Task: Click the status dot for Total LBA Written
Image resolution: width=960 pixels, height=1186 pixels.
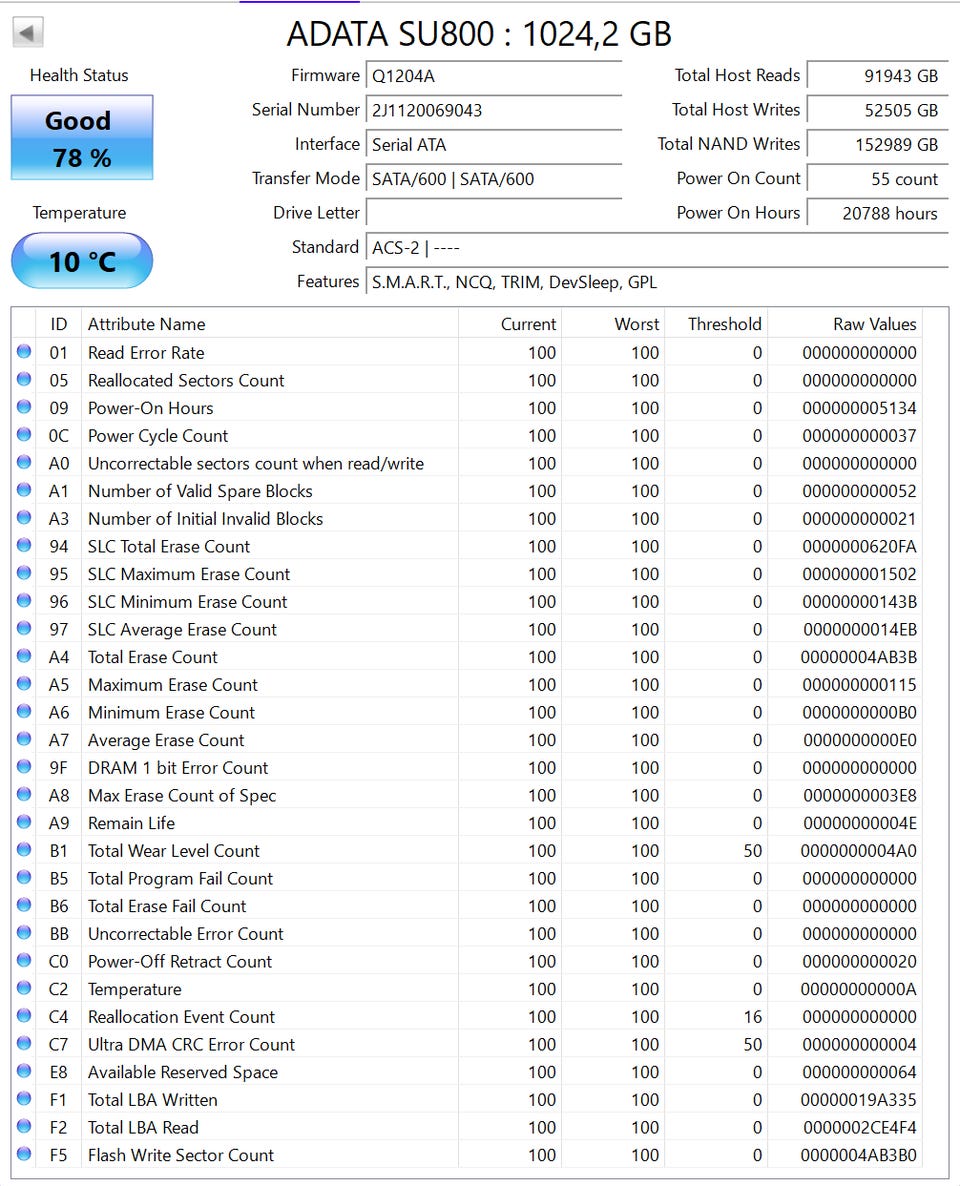Action: [x=24, y=1099]
